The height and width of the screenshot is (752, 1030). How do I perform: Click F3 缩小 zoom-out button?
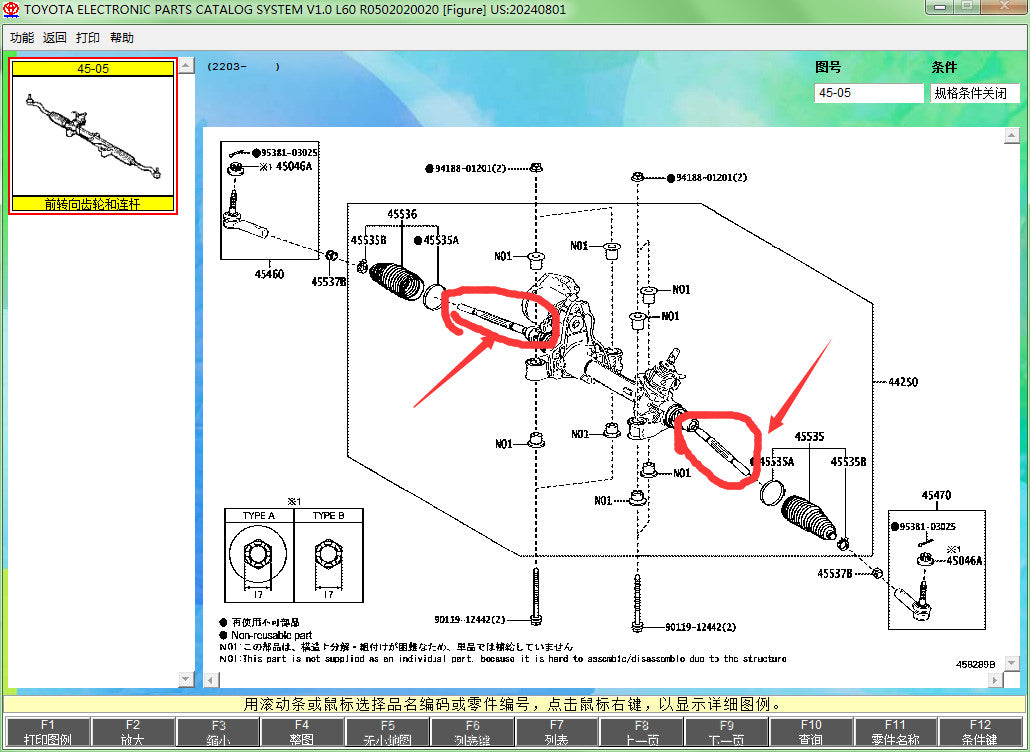click(218, 732)
